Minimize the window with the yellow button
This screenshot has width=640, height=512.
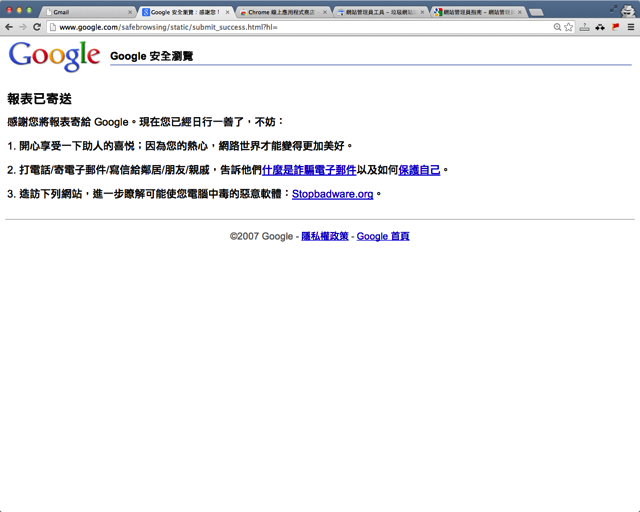19,10
